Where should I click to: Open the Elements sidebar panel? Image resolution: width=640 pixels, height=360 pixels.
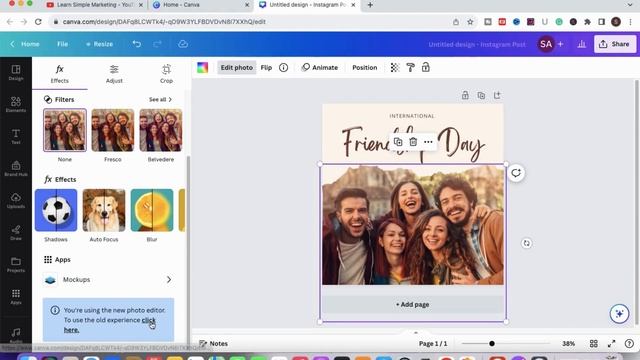tap(16, 104)
